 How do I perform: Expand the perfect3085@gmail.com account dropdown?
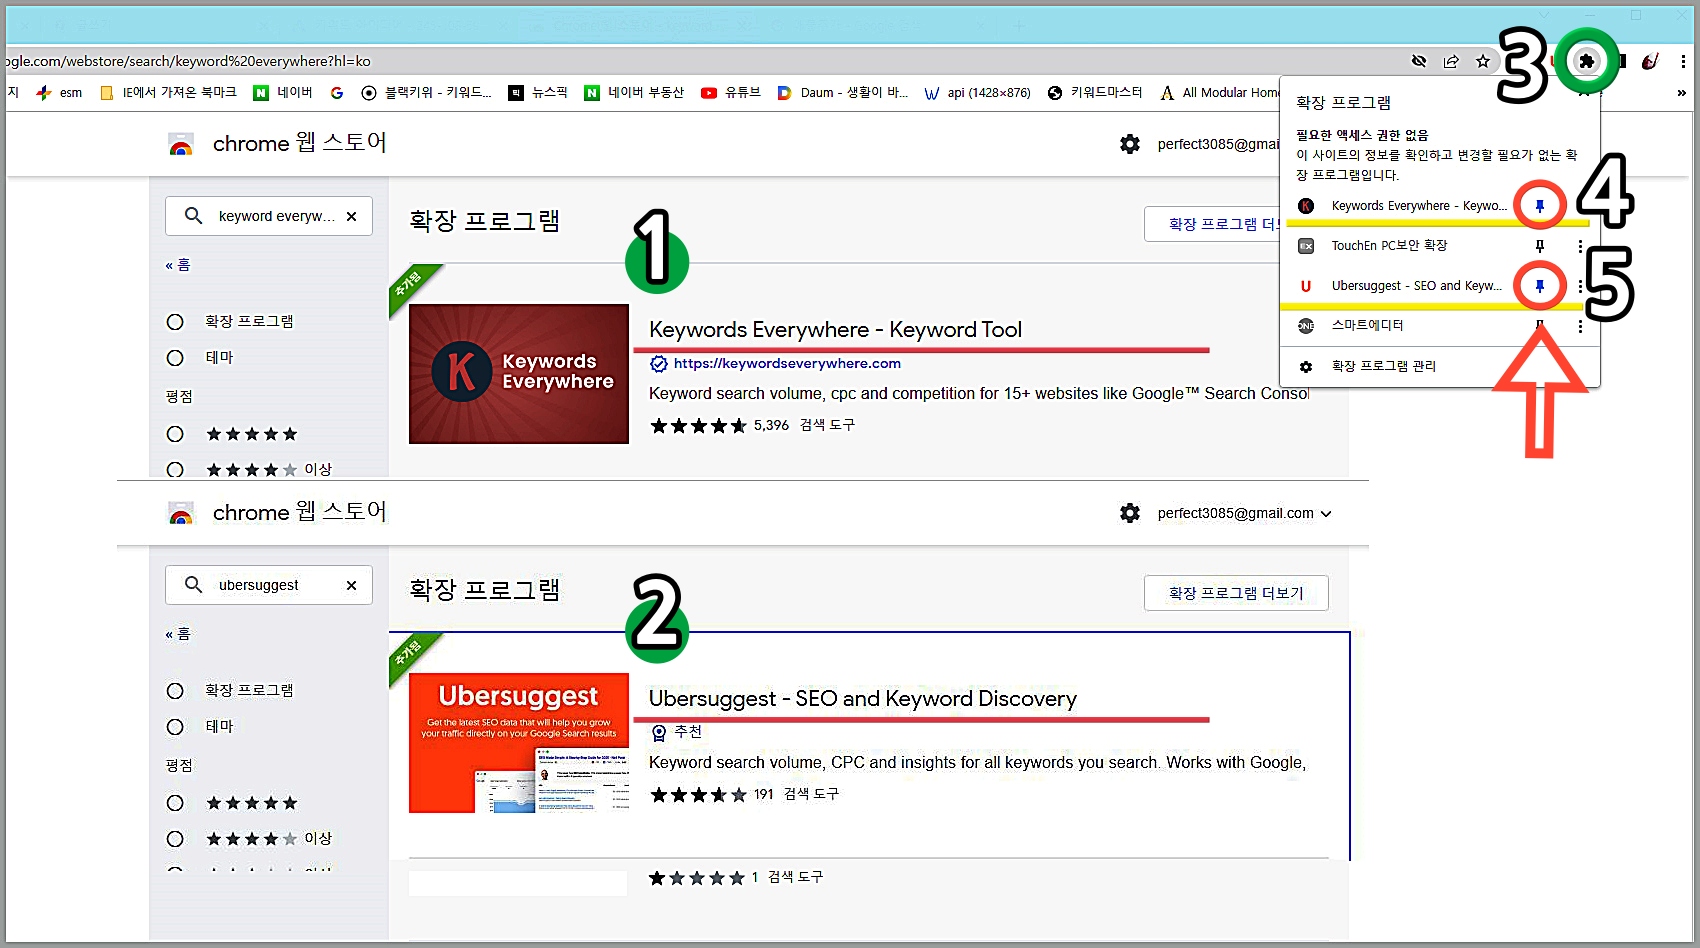tap(1326, 514)
